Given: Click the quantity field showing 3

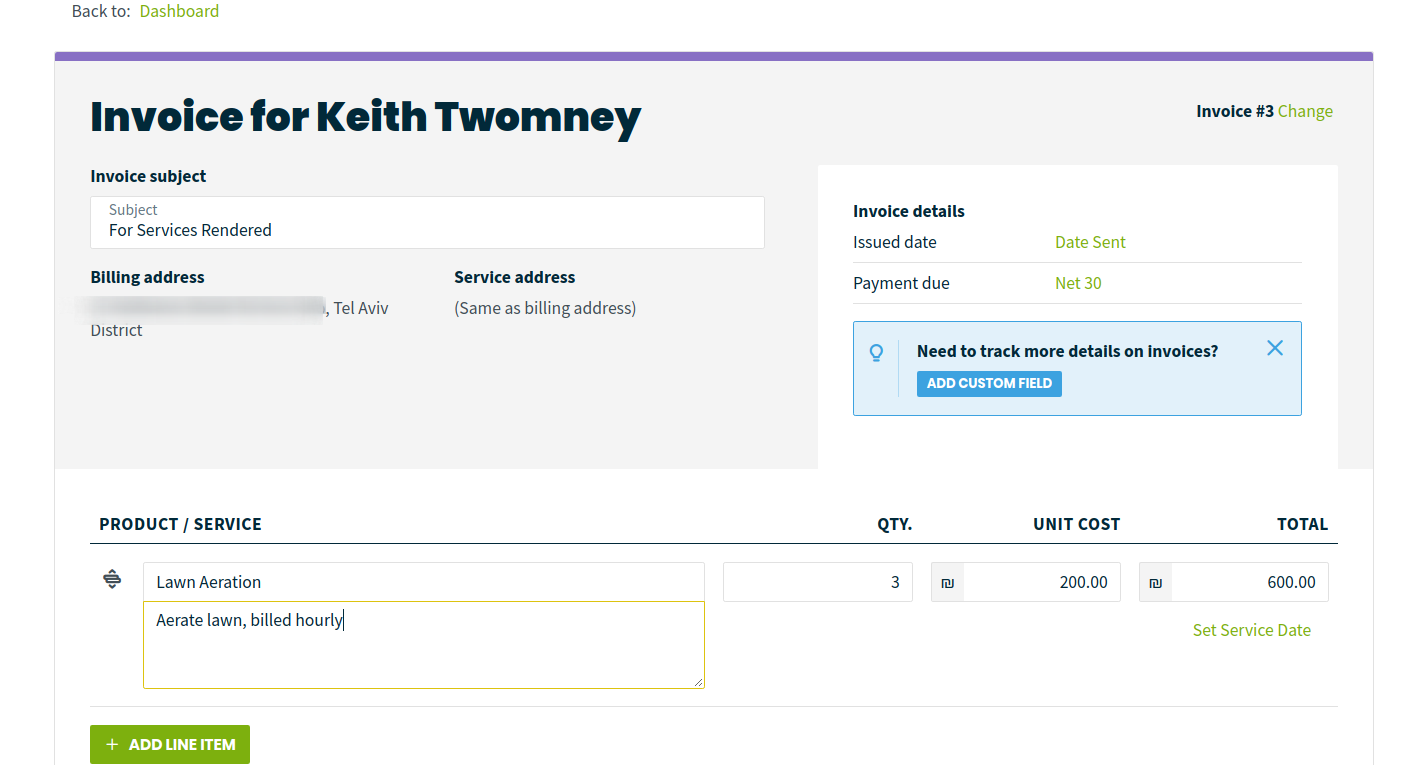Looking at the screenshot, I should (x=817, y=582).
